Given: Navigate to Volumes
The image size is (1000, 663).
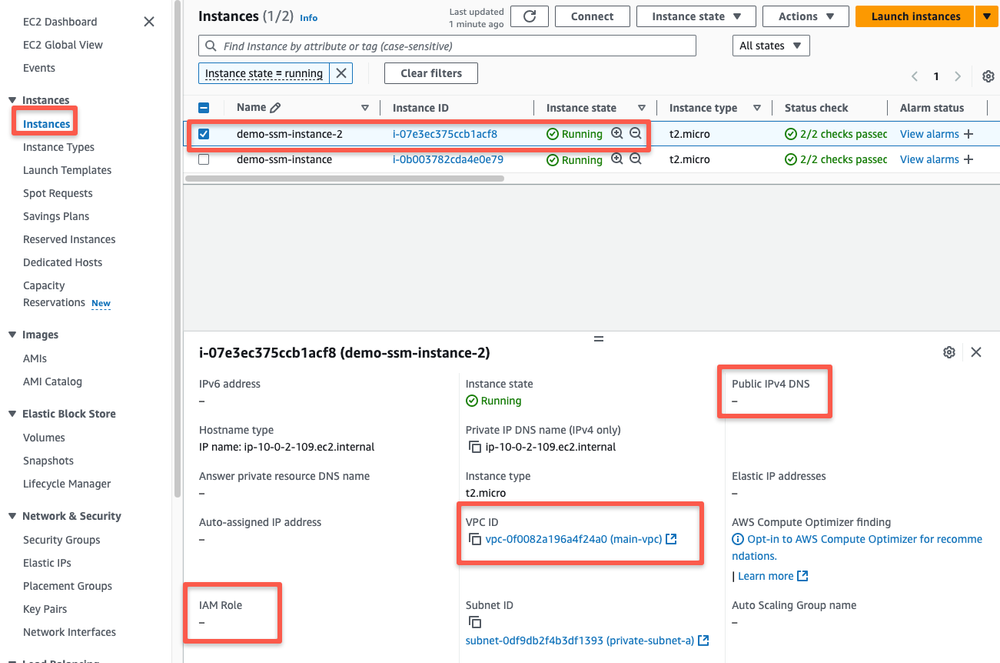Looking at the screenshot, I should (x=44, y=437).
